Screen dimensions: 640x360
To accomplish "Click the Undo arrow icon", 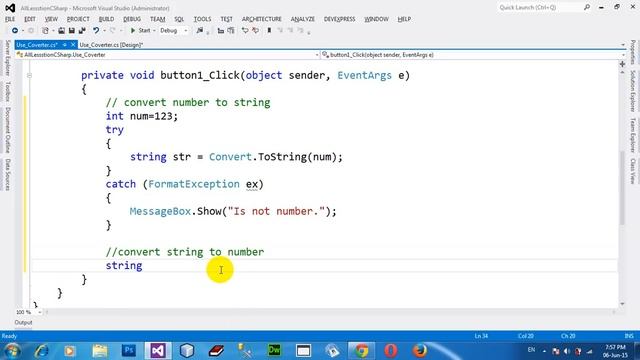I will pyautogui.click(x=96, y=31).
